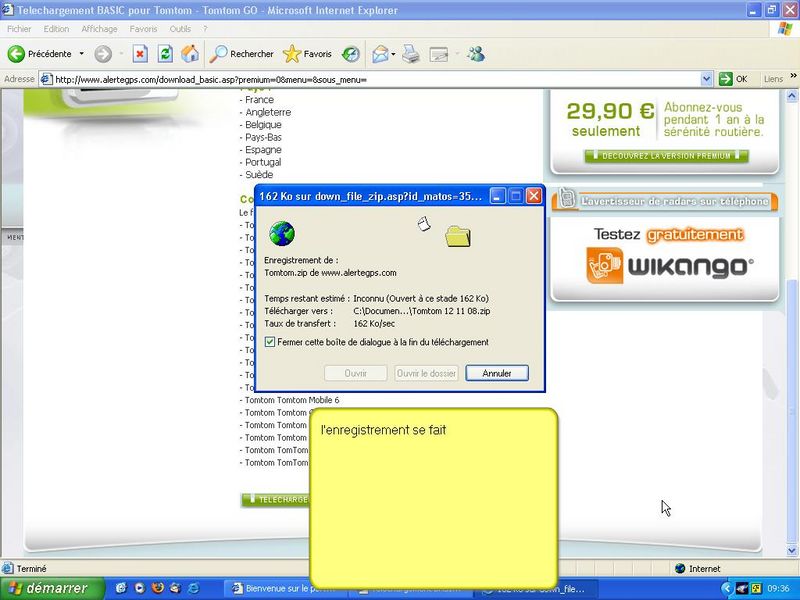Toggle 'Fermer cette boîte de dialogue' checkbox
The width and height of the screenshot is (800, 600).
pyautogui.click(x=270, y=342)
